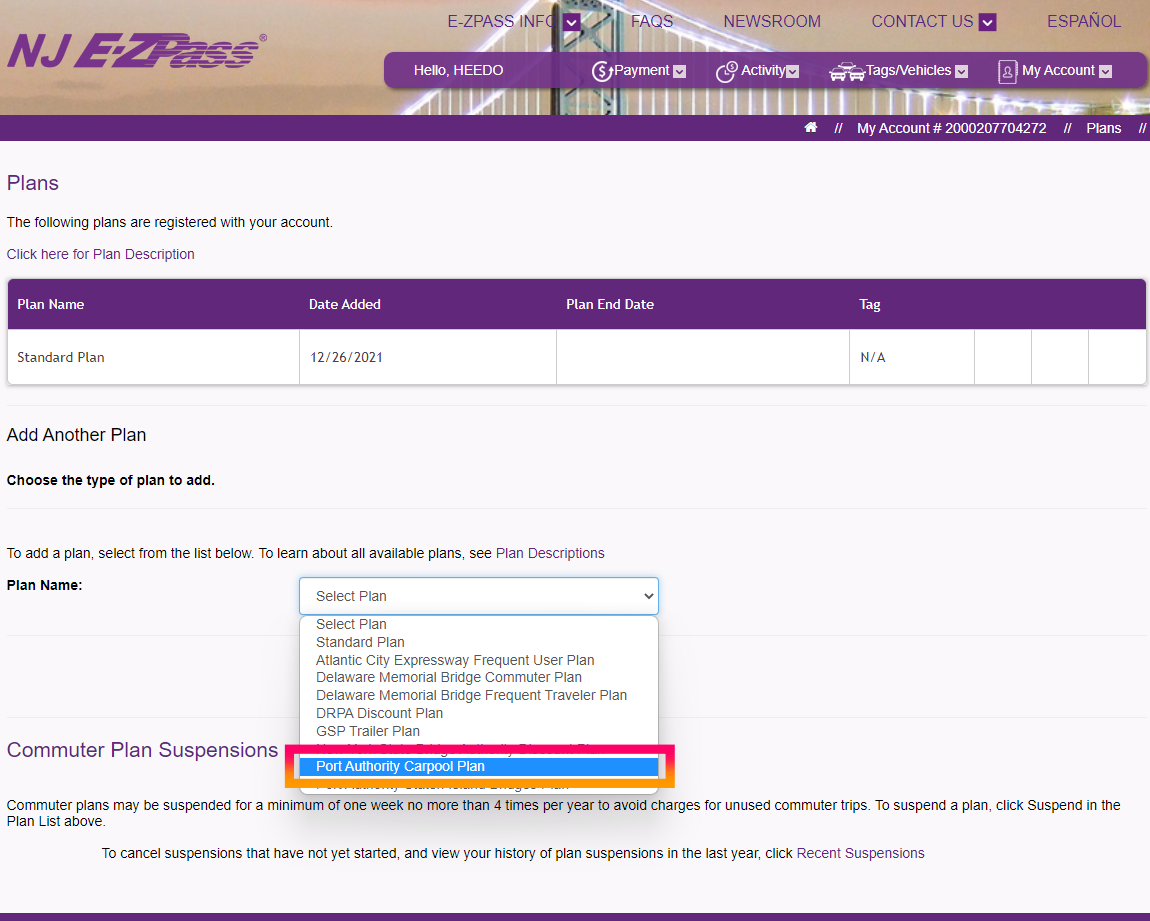Click Standard Plan table cell
The image size is (1150, 921).
point(153,357)
